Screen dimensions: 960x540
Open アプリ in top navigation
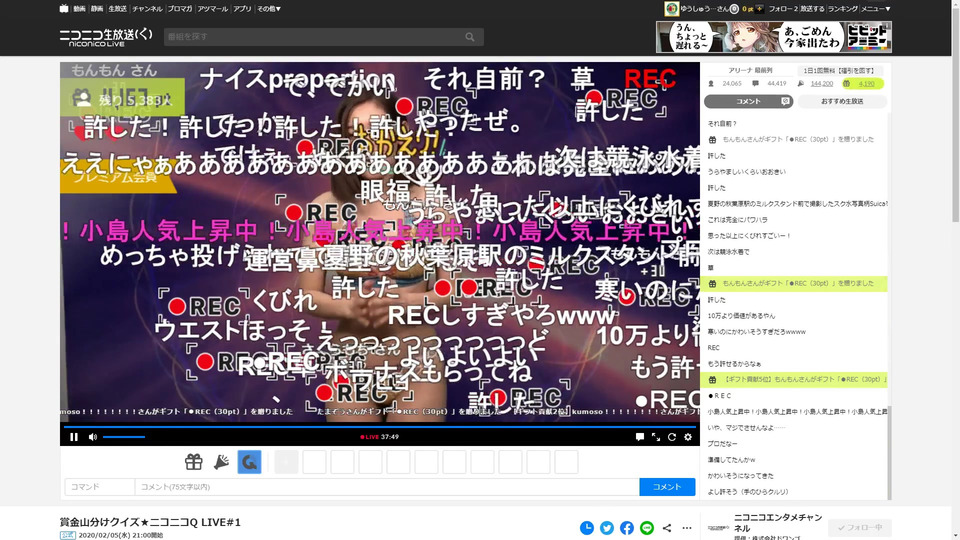(242, 9)
